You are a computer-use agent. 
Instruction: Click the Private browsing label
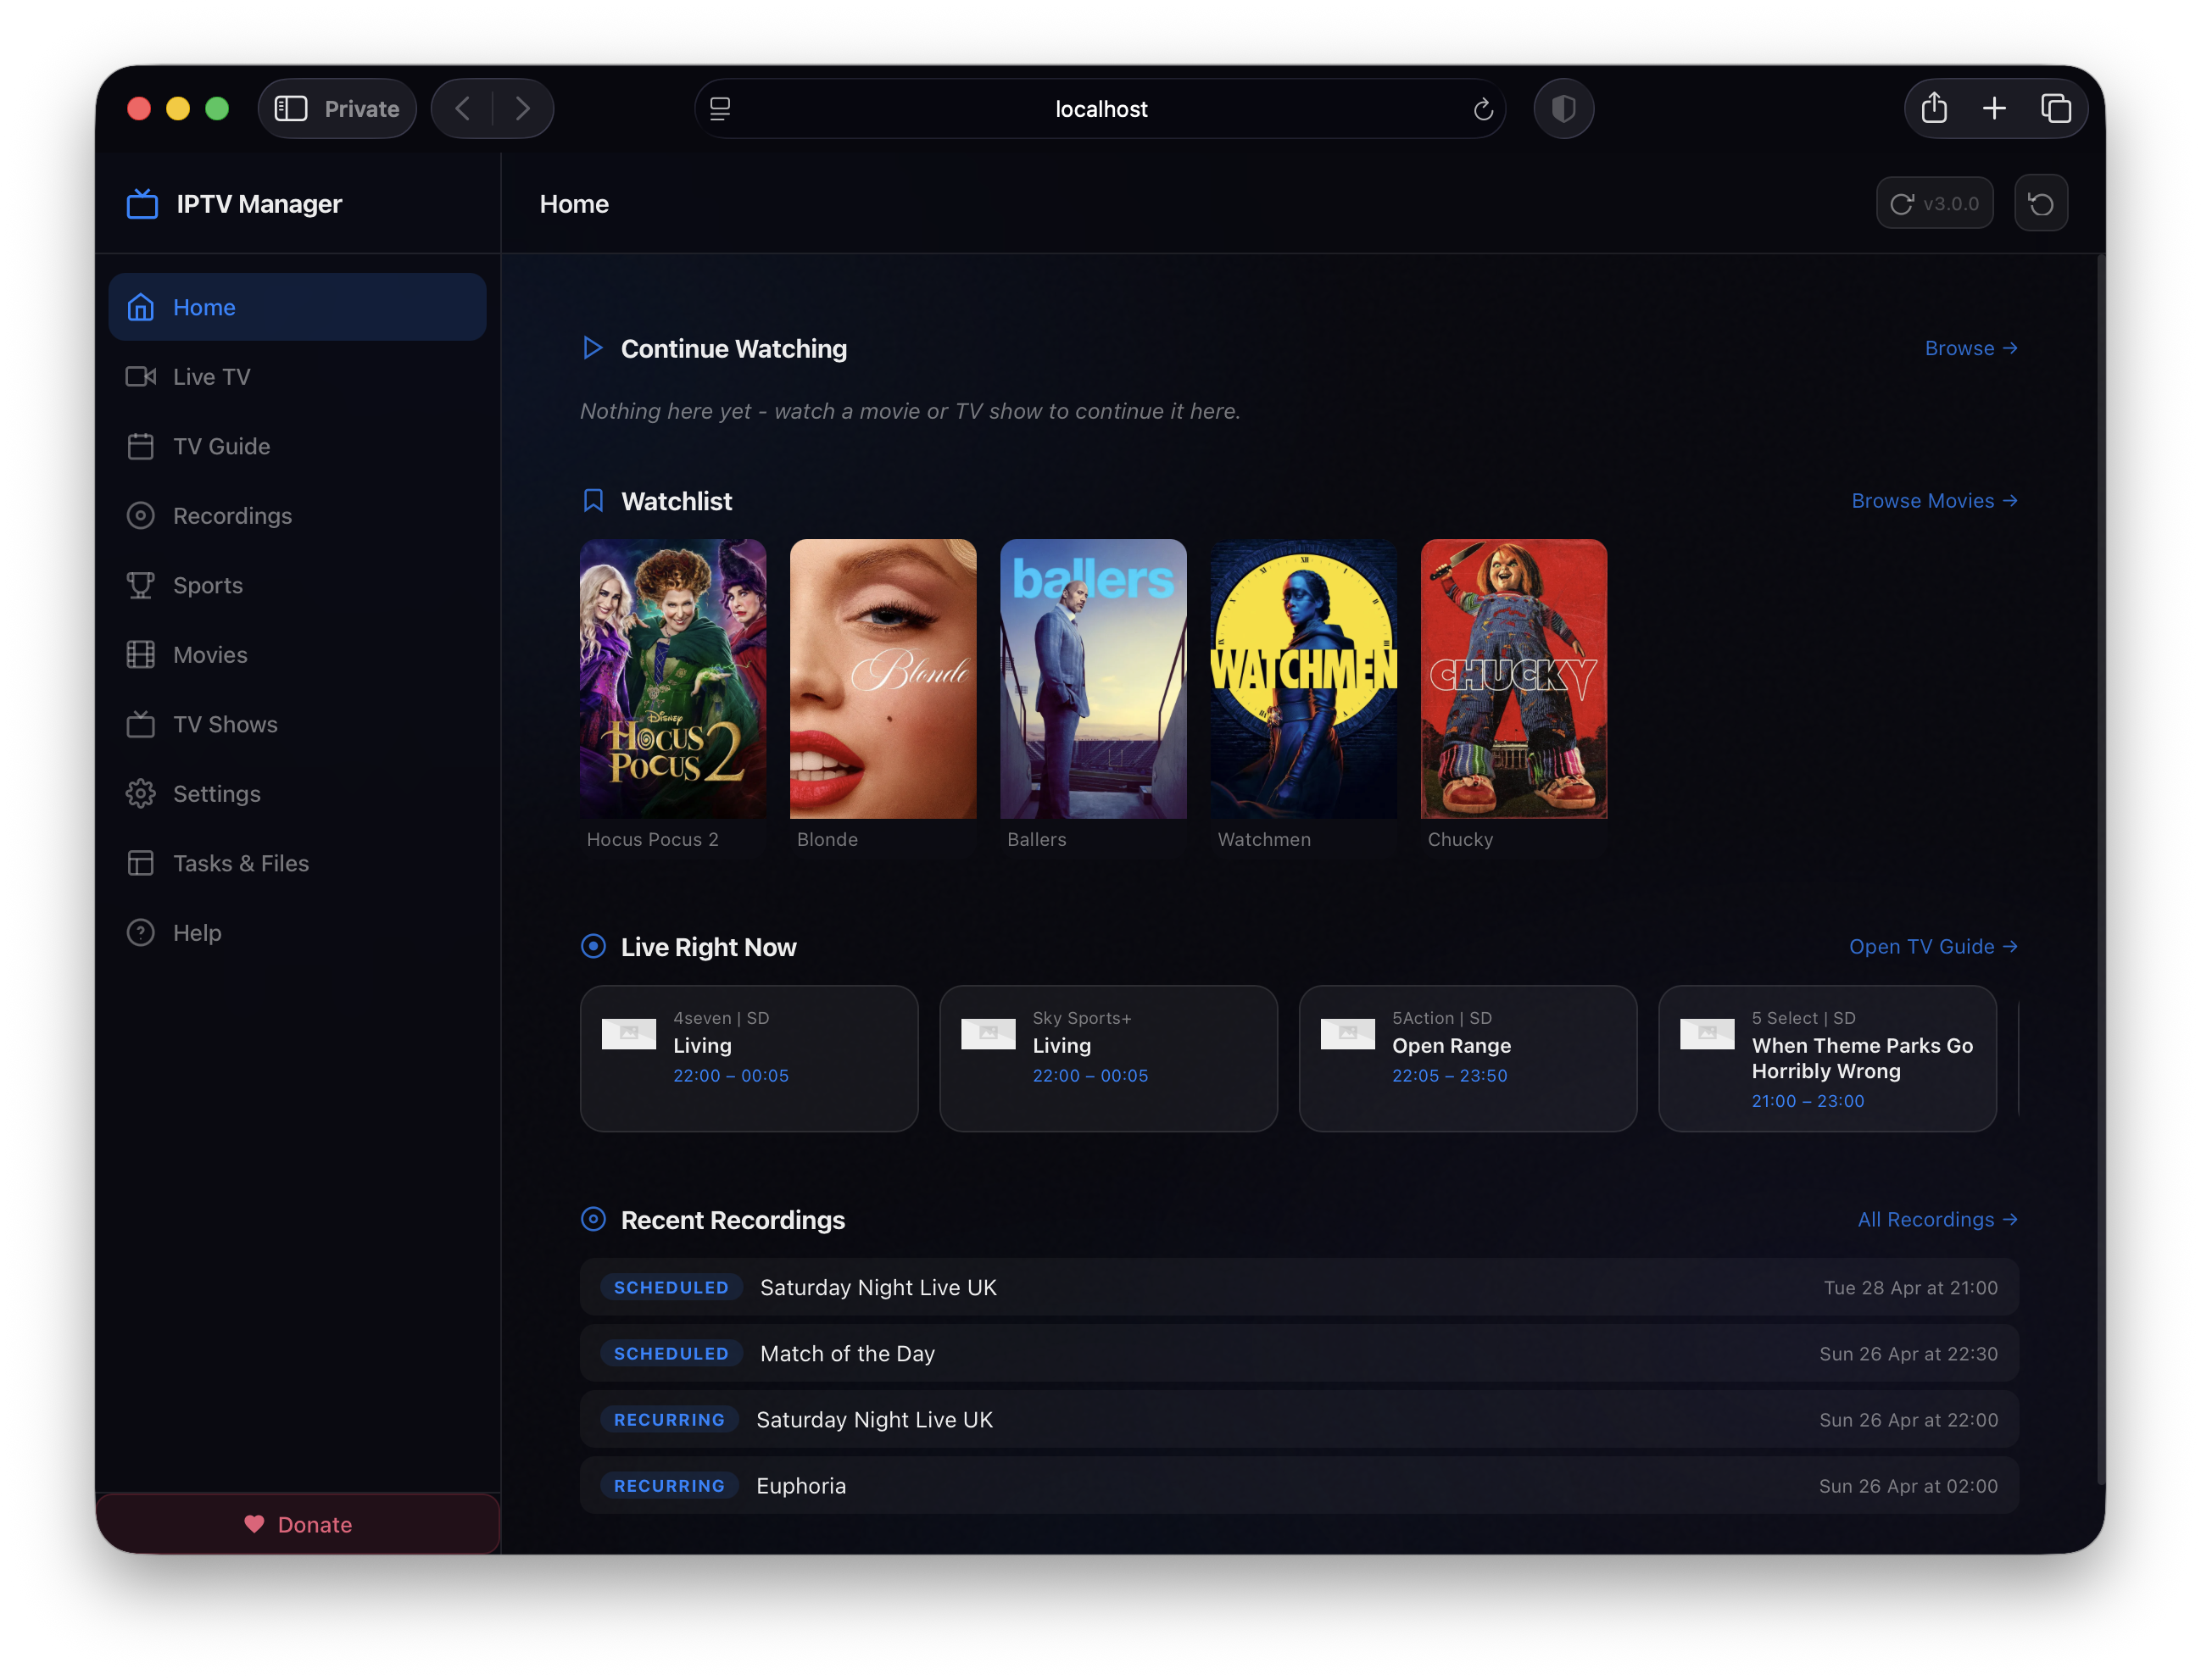(x=361, y=109)
